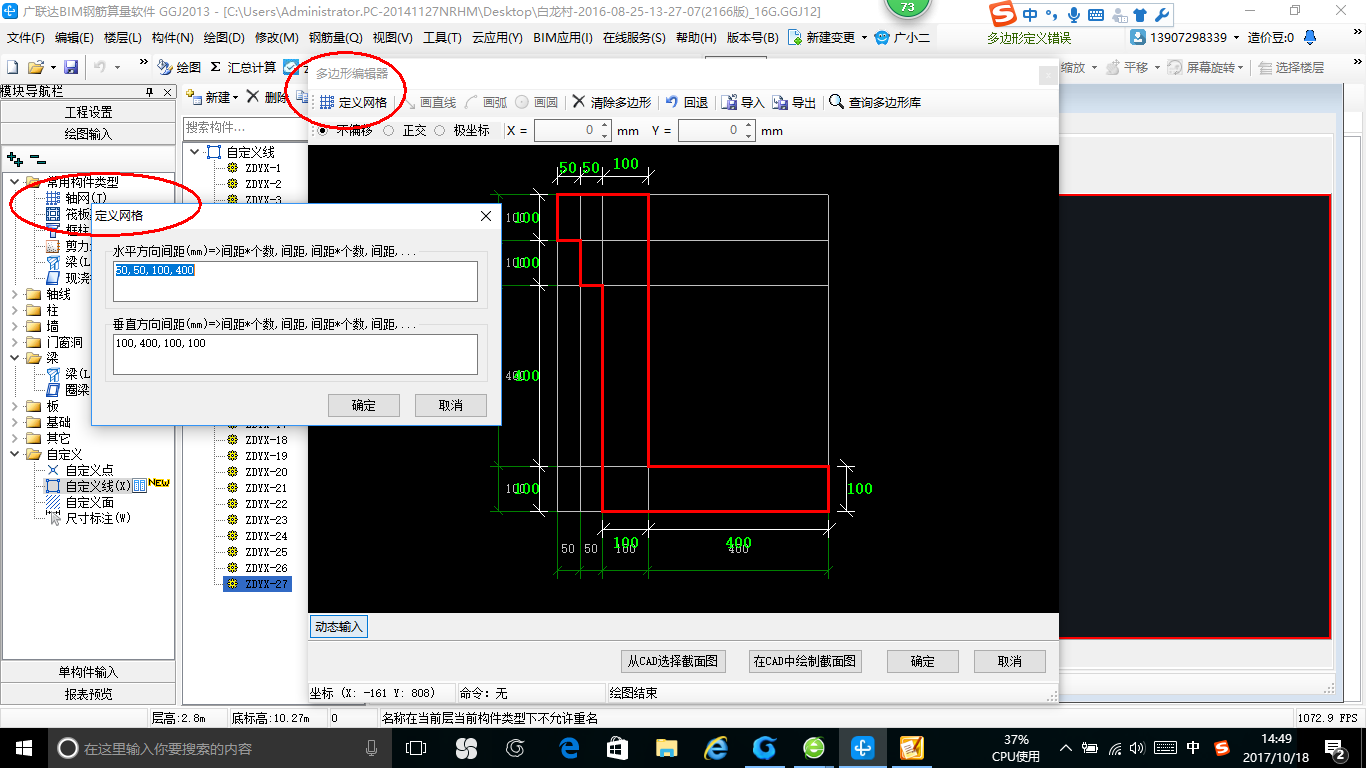Click the New file icon in main toolbar
The image size is (1366, 768).
click(12, 67)
